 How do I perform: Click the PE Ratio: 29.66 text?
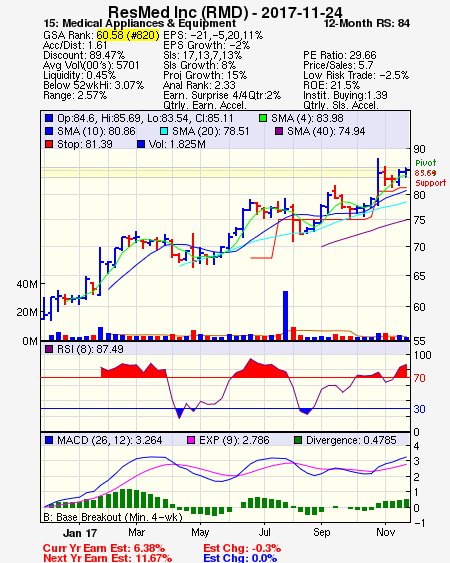[x=340, y=55]
